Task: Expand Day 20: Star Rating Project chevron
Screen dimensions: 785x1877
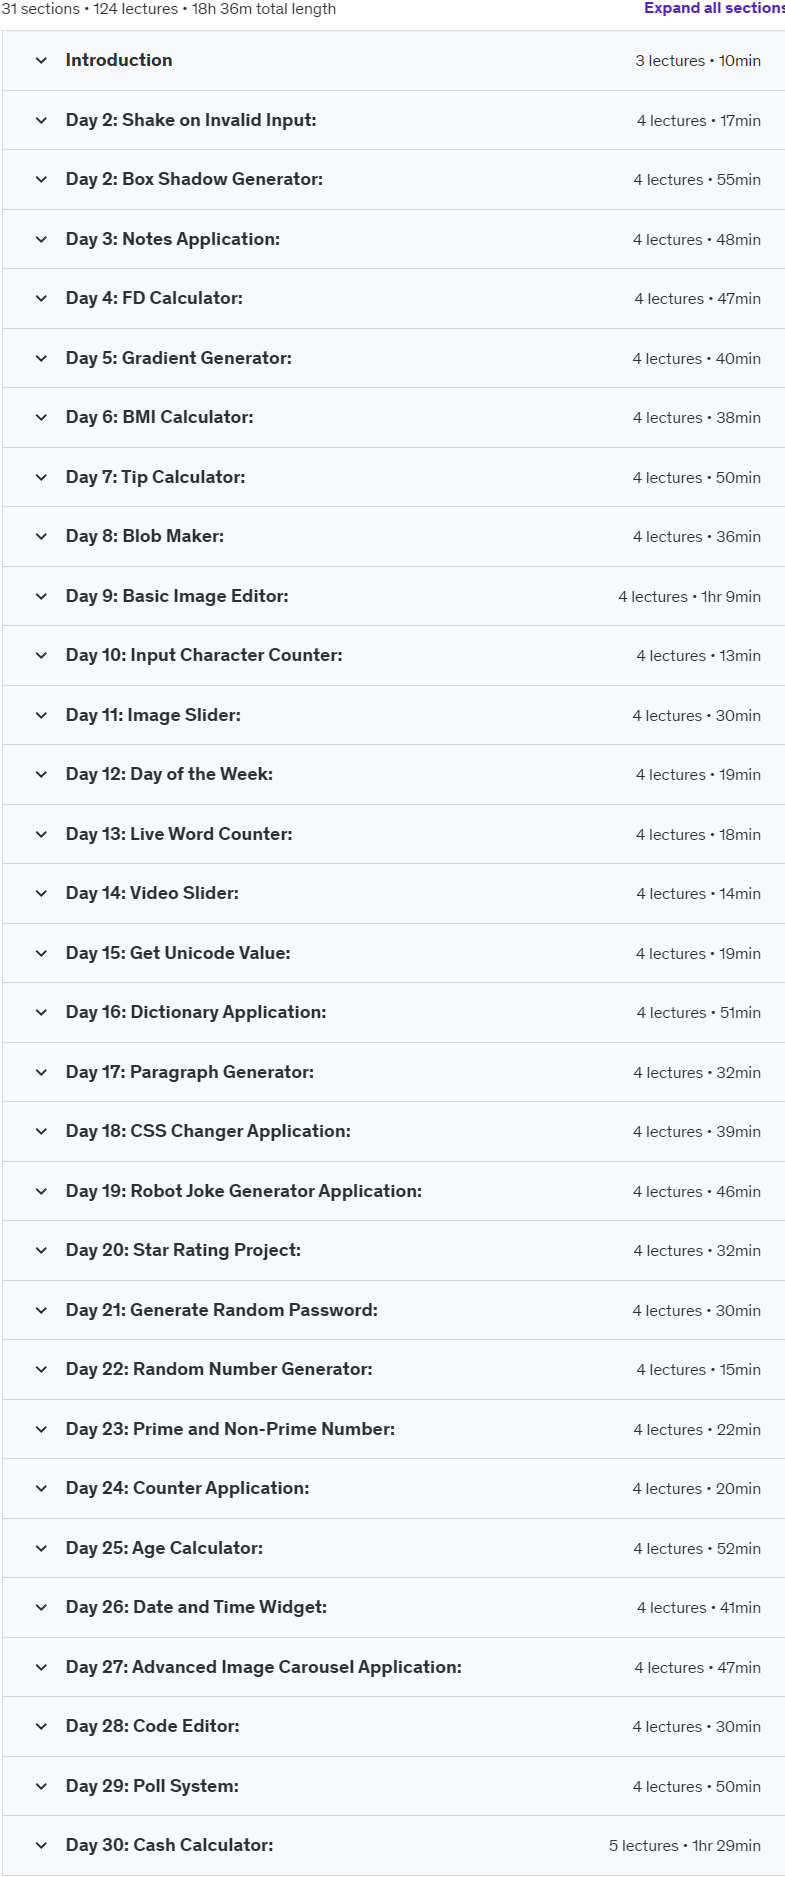Action: pos(41,1250)
